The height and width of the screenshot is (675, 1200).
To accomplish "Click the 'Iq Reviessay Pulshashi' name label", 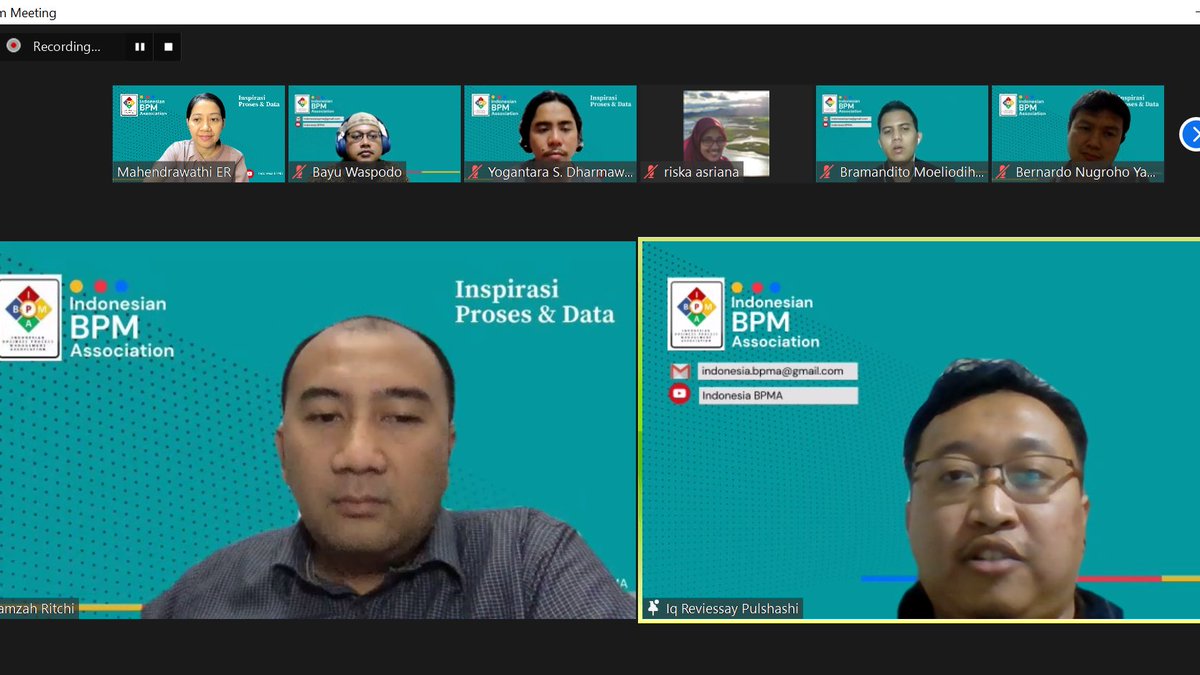I will pyautogui.click(x=732, y=608).
